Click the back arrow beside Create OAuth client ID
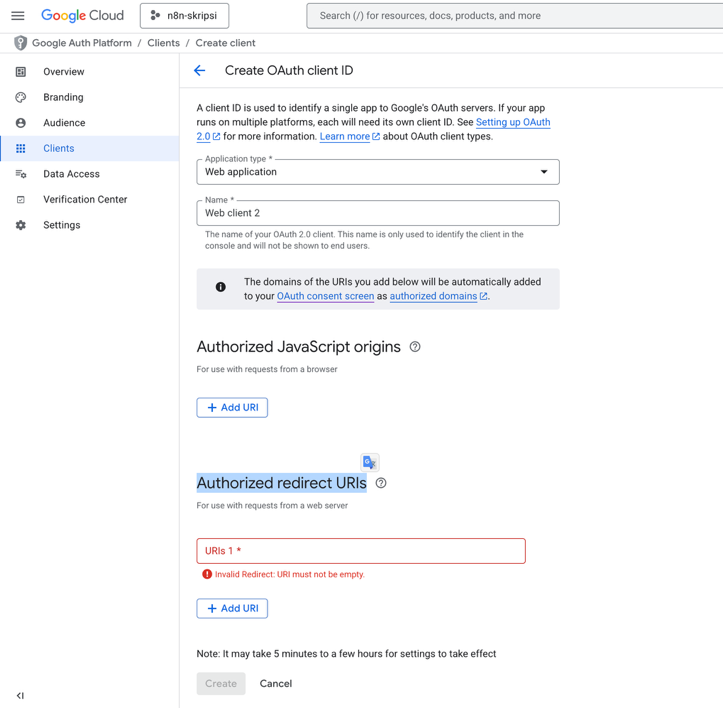The width and height of the screenshot is (723, 708). click(200, 71)
